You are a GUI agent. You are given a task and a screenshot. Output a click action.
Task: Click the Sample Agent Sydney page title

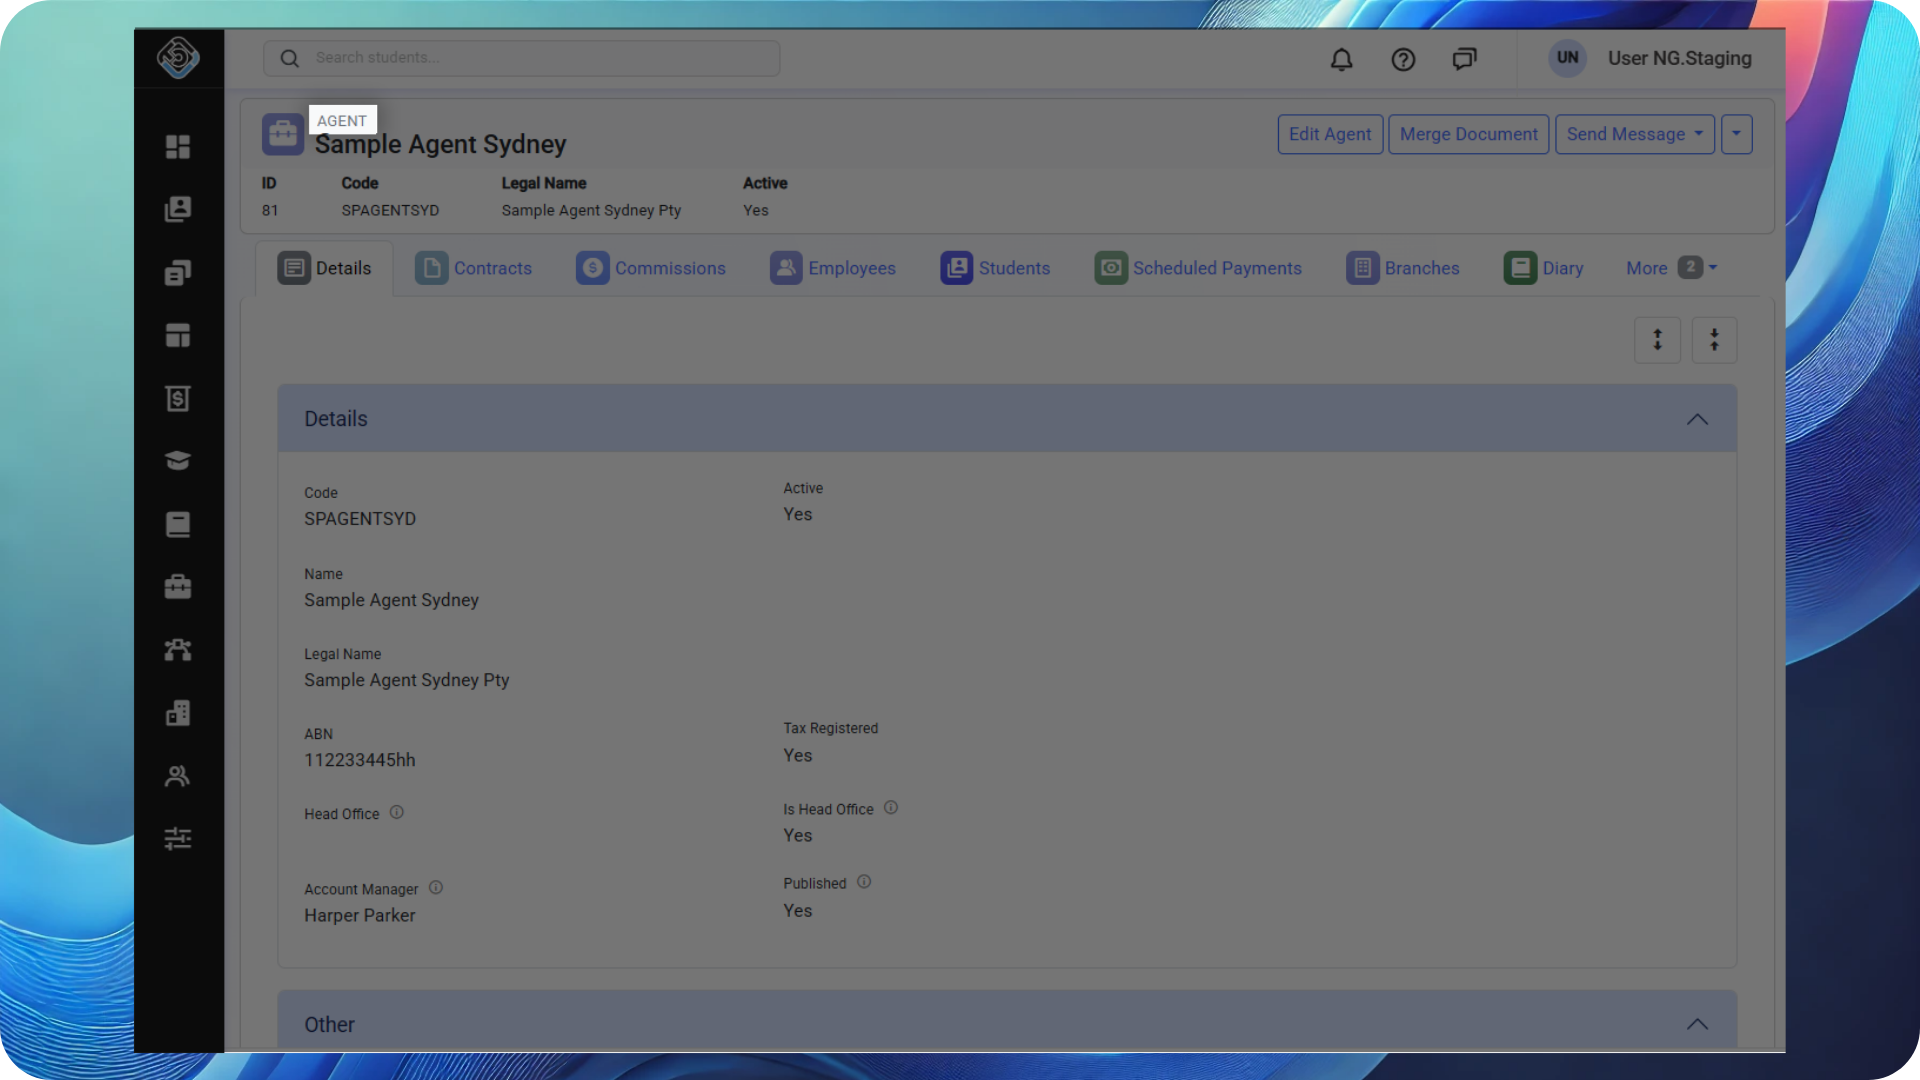click(x=441, y=144)
